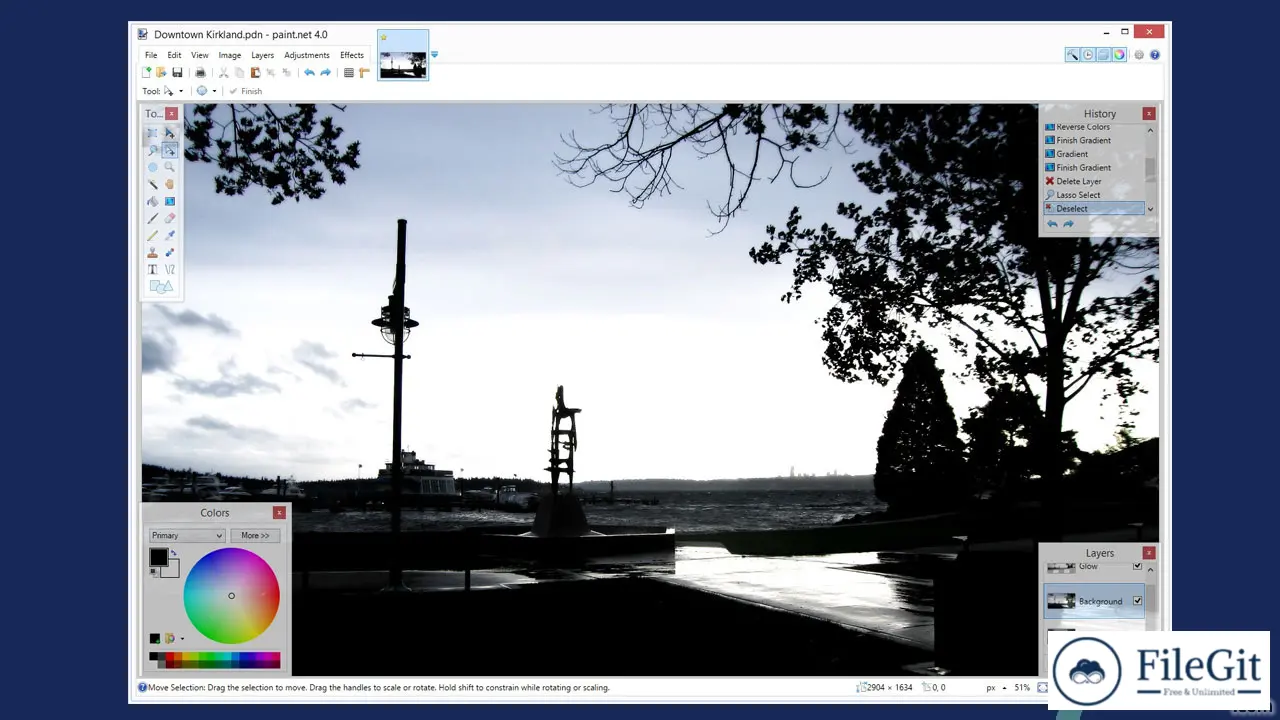The height and width of the screenshot is (720, 1280).
Task: Click Undo arrow in History panel
Action: pyautogui.click(x=1052, y=224)
